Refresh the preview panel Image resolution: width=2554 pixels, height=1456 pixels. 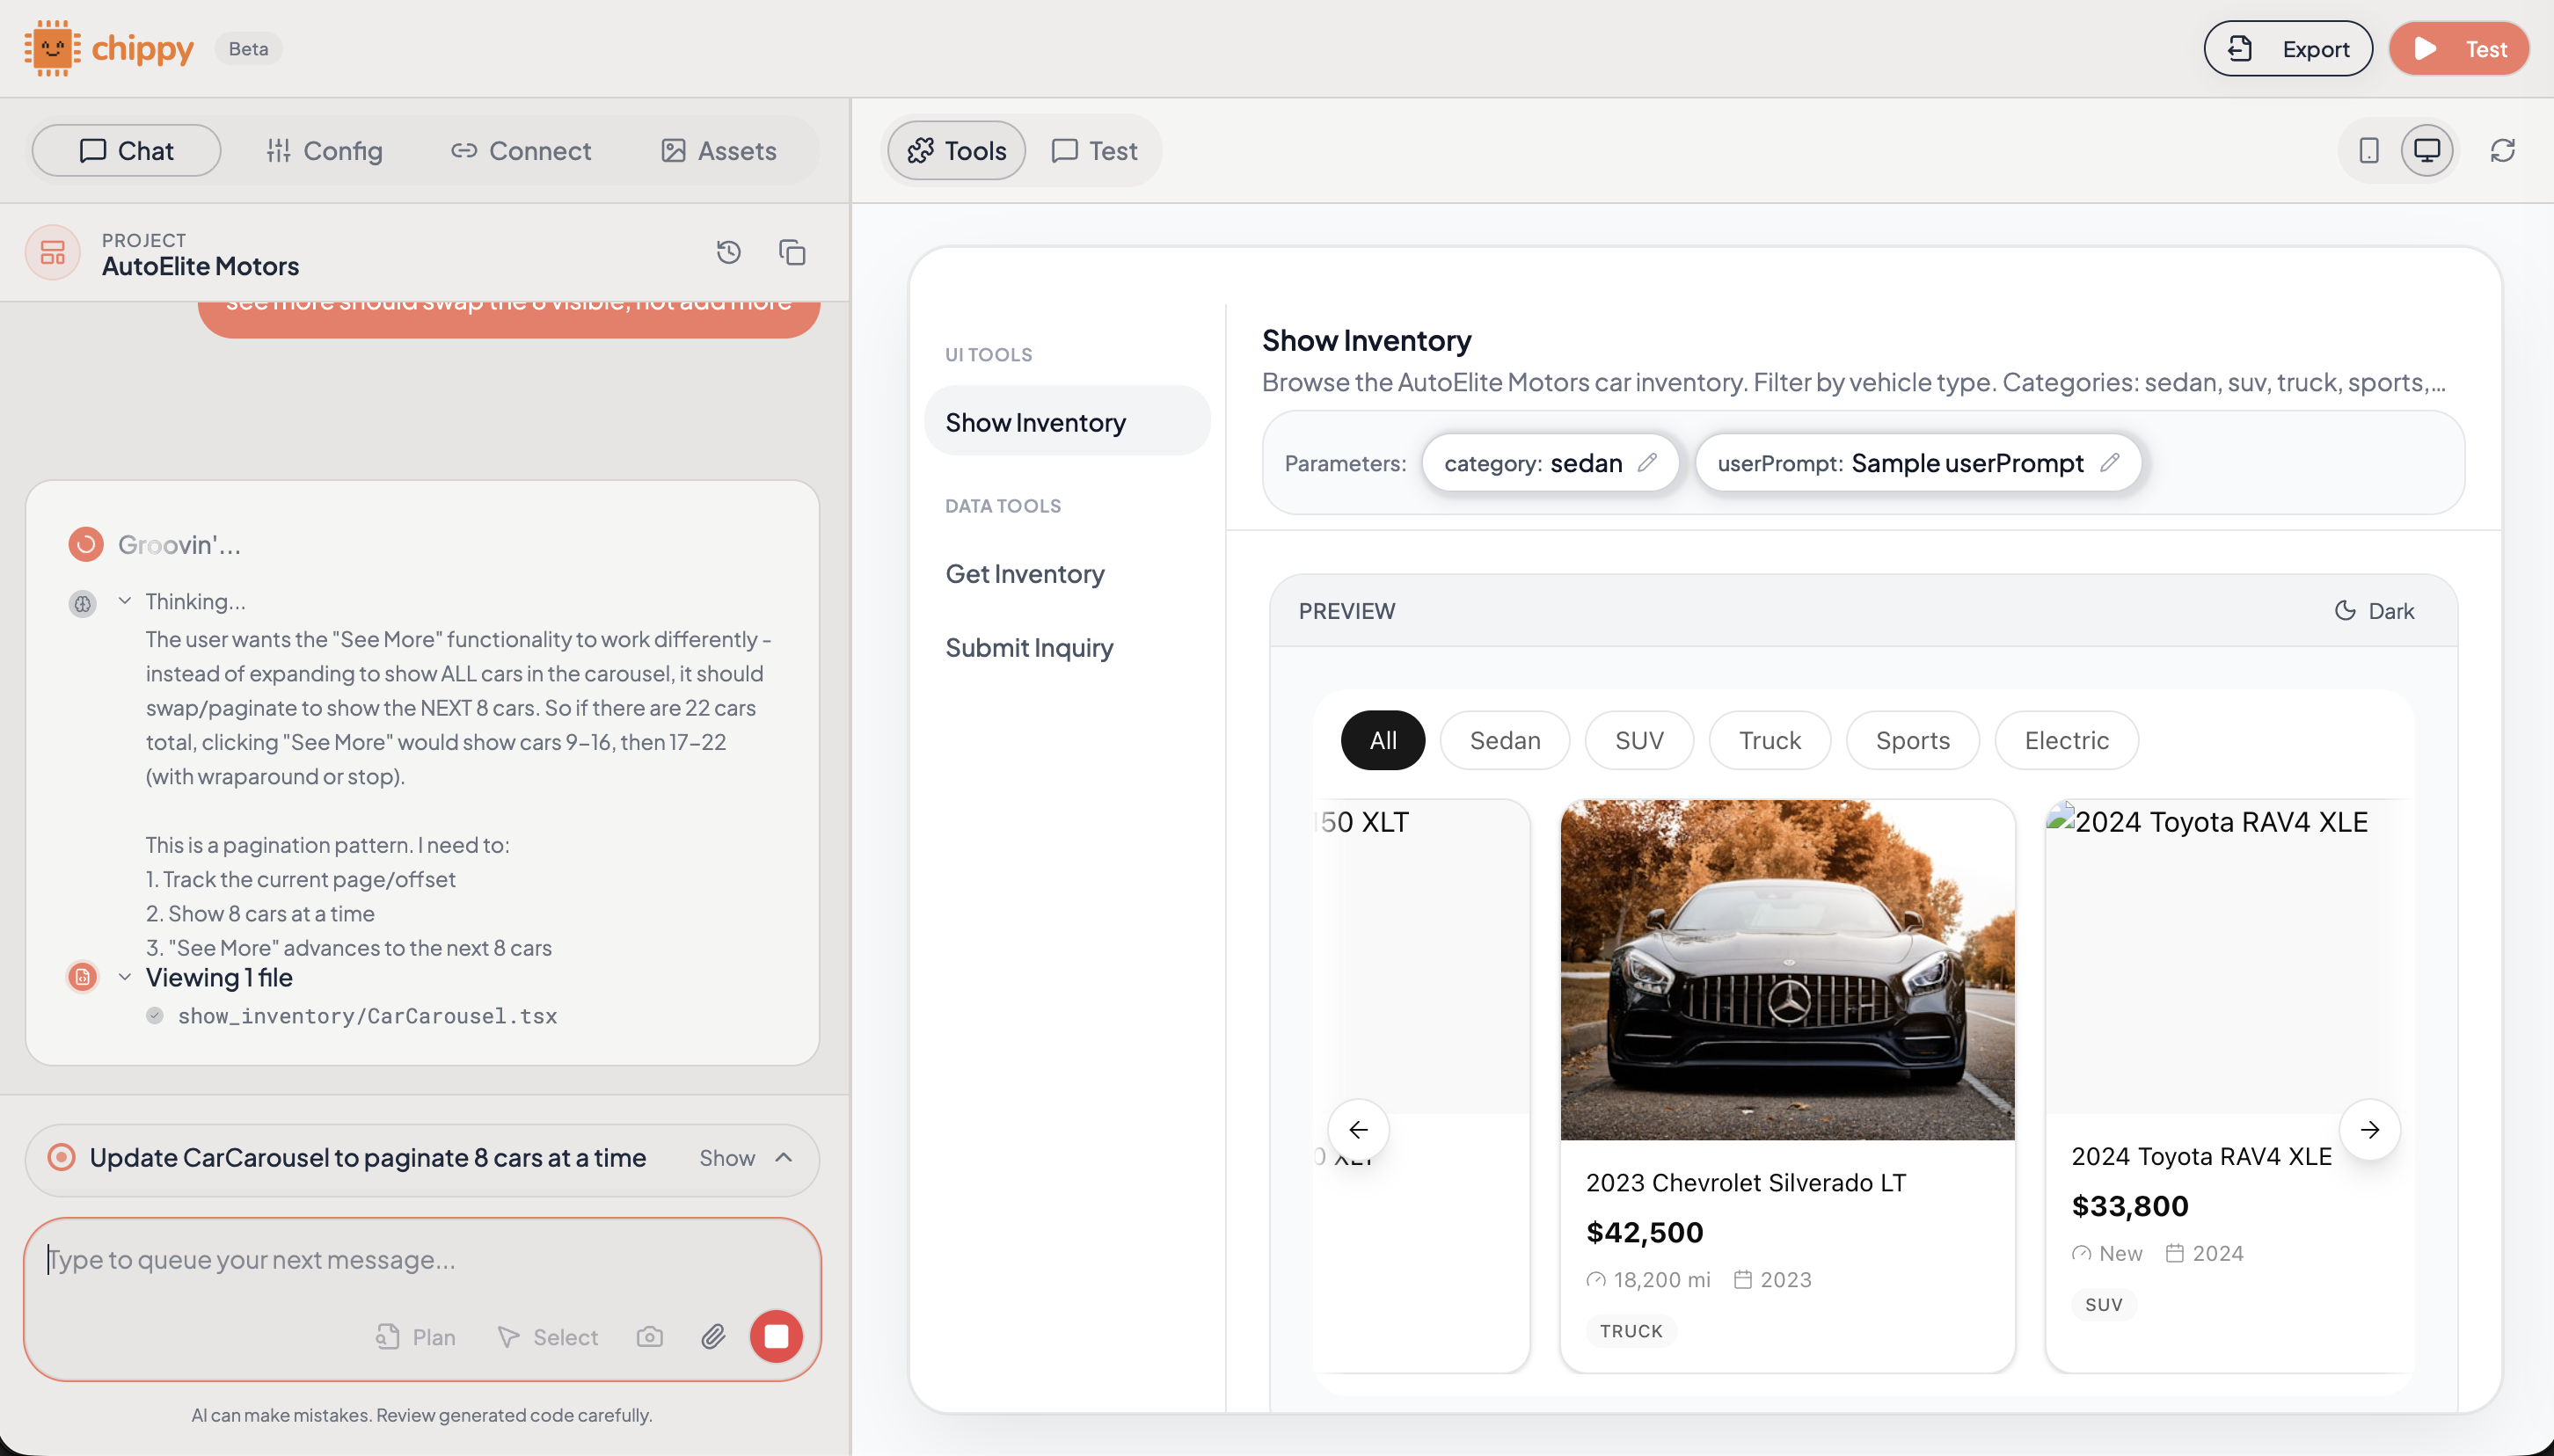pyautogui.click(x=2502, y=151)
